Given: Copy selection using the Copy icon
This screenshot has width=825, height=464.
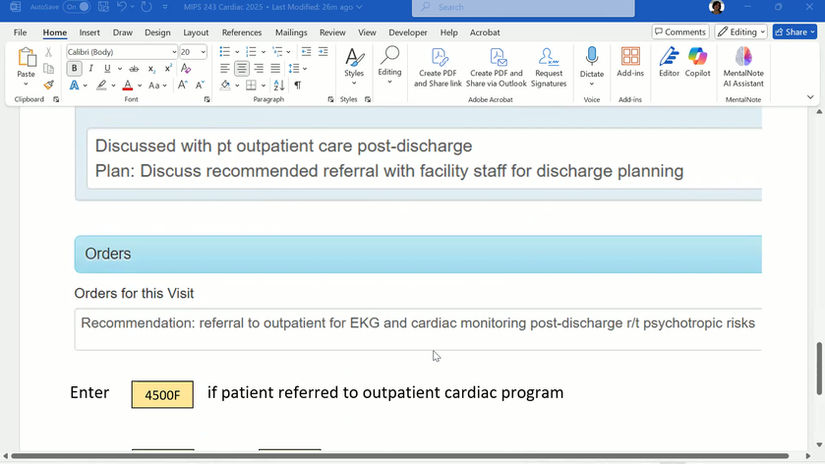Looking at the screenshot, I should [x=48, y=68].
